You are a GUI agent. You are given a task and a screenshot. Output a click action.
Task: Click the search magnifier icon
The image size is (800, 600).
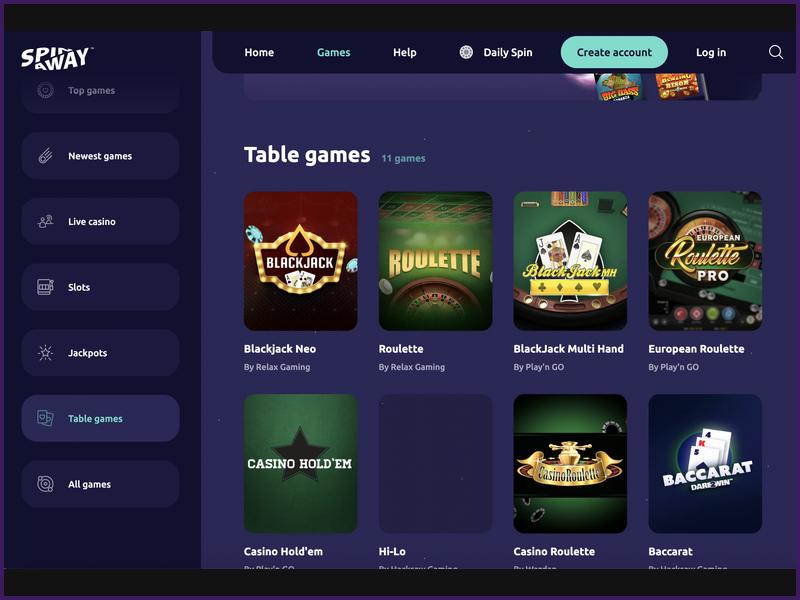point(776,52)
